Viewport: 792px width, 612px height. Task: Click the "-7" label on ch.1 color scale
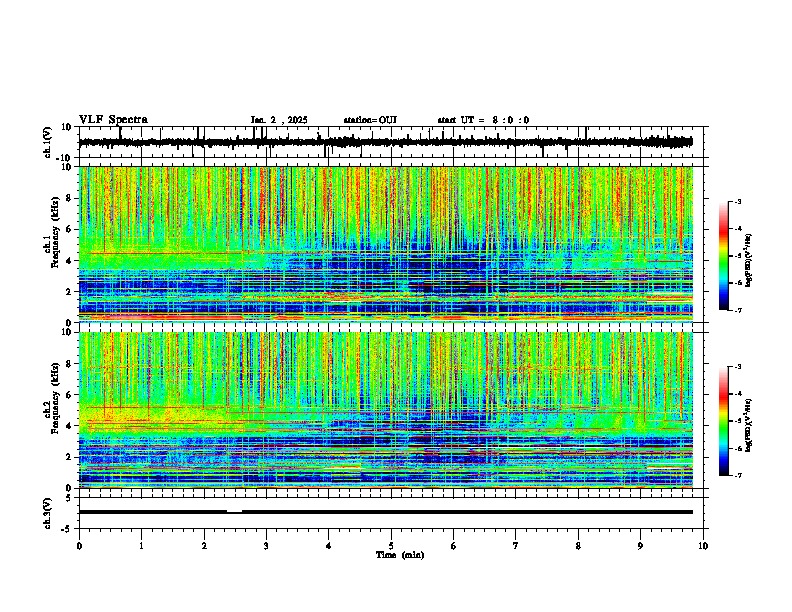(x=738, y=310)
